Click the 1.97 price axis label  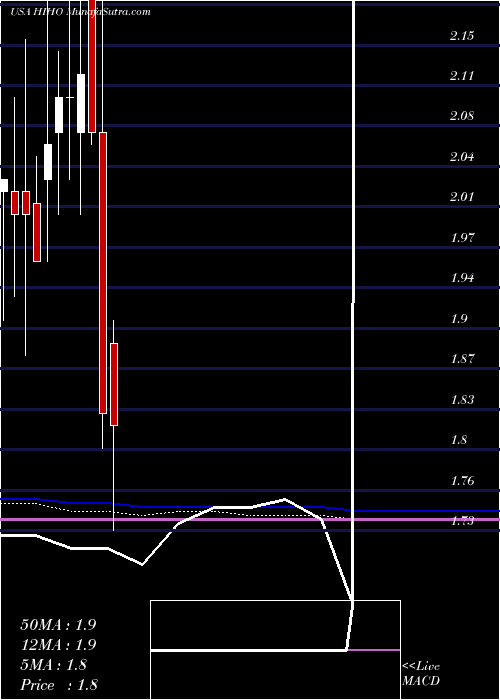tap(462, 238)
